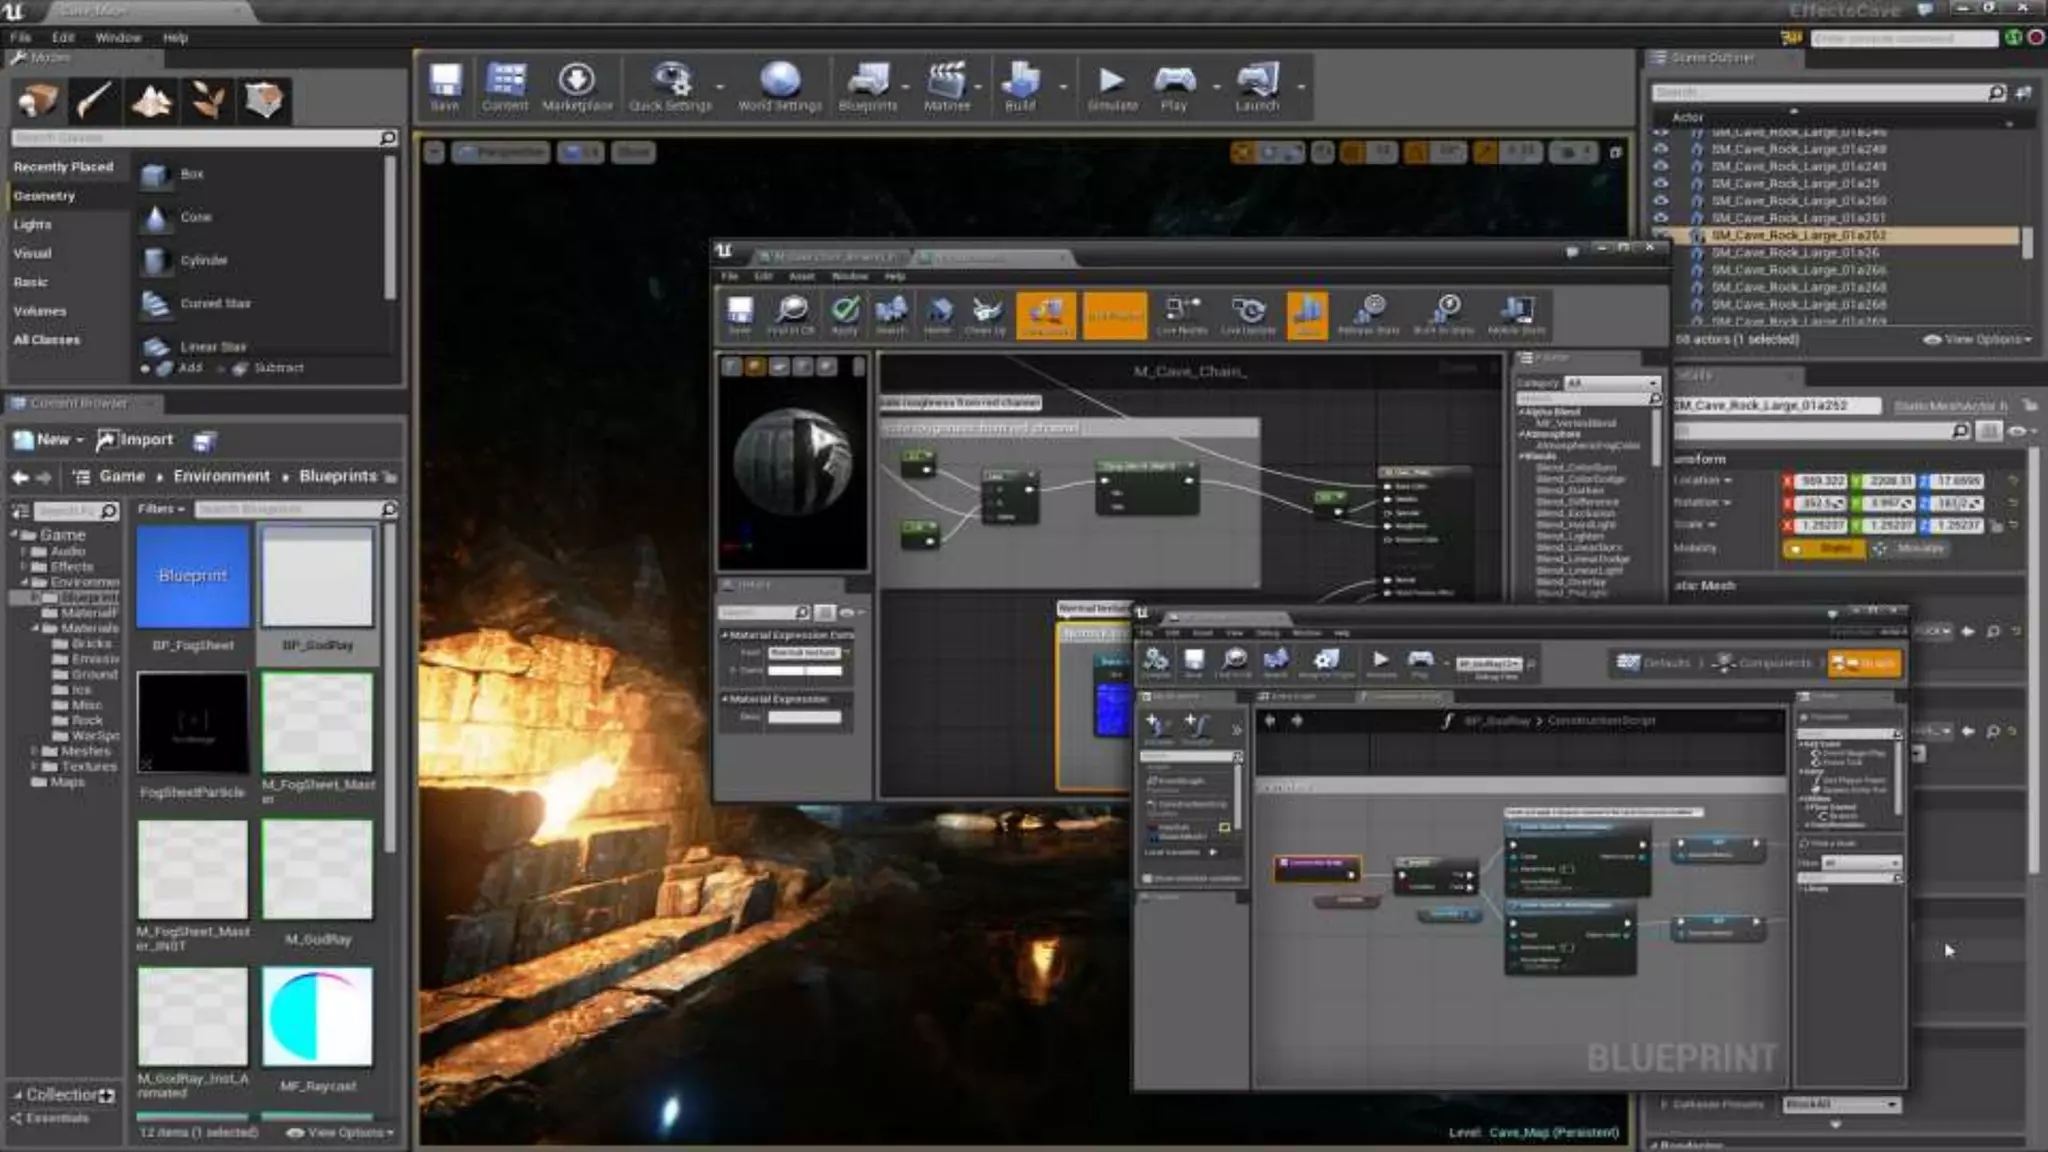The height and width of the screenshot is (1152, 2048).
Task: Select the Add brush type radio button
Action: [146, 368]
